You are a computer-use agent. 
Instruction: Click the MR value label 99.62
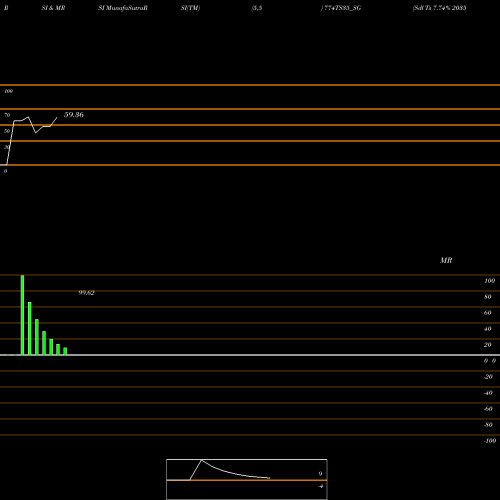[x=86, y=293]
